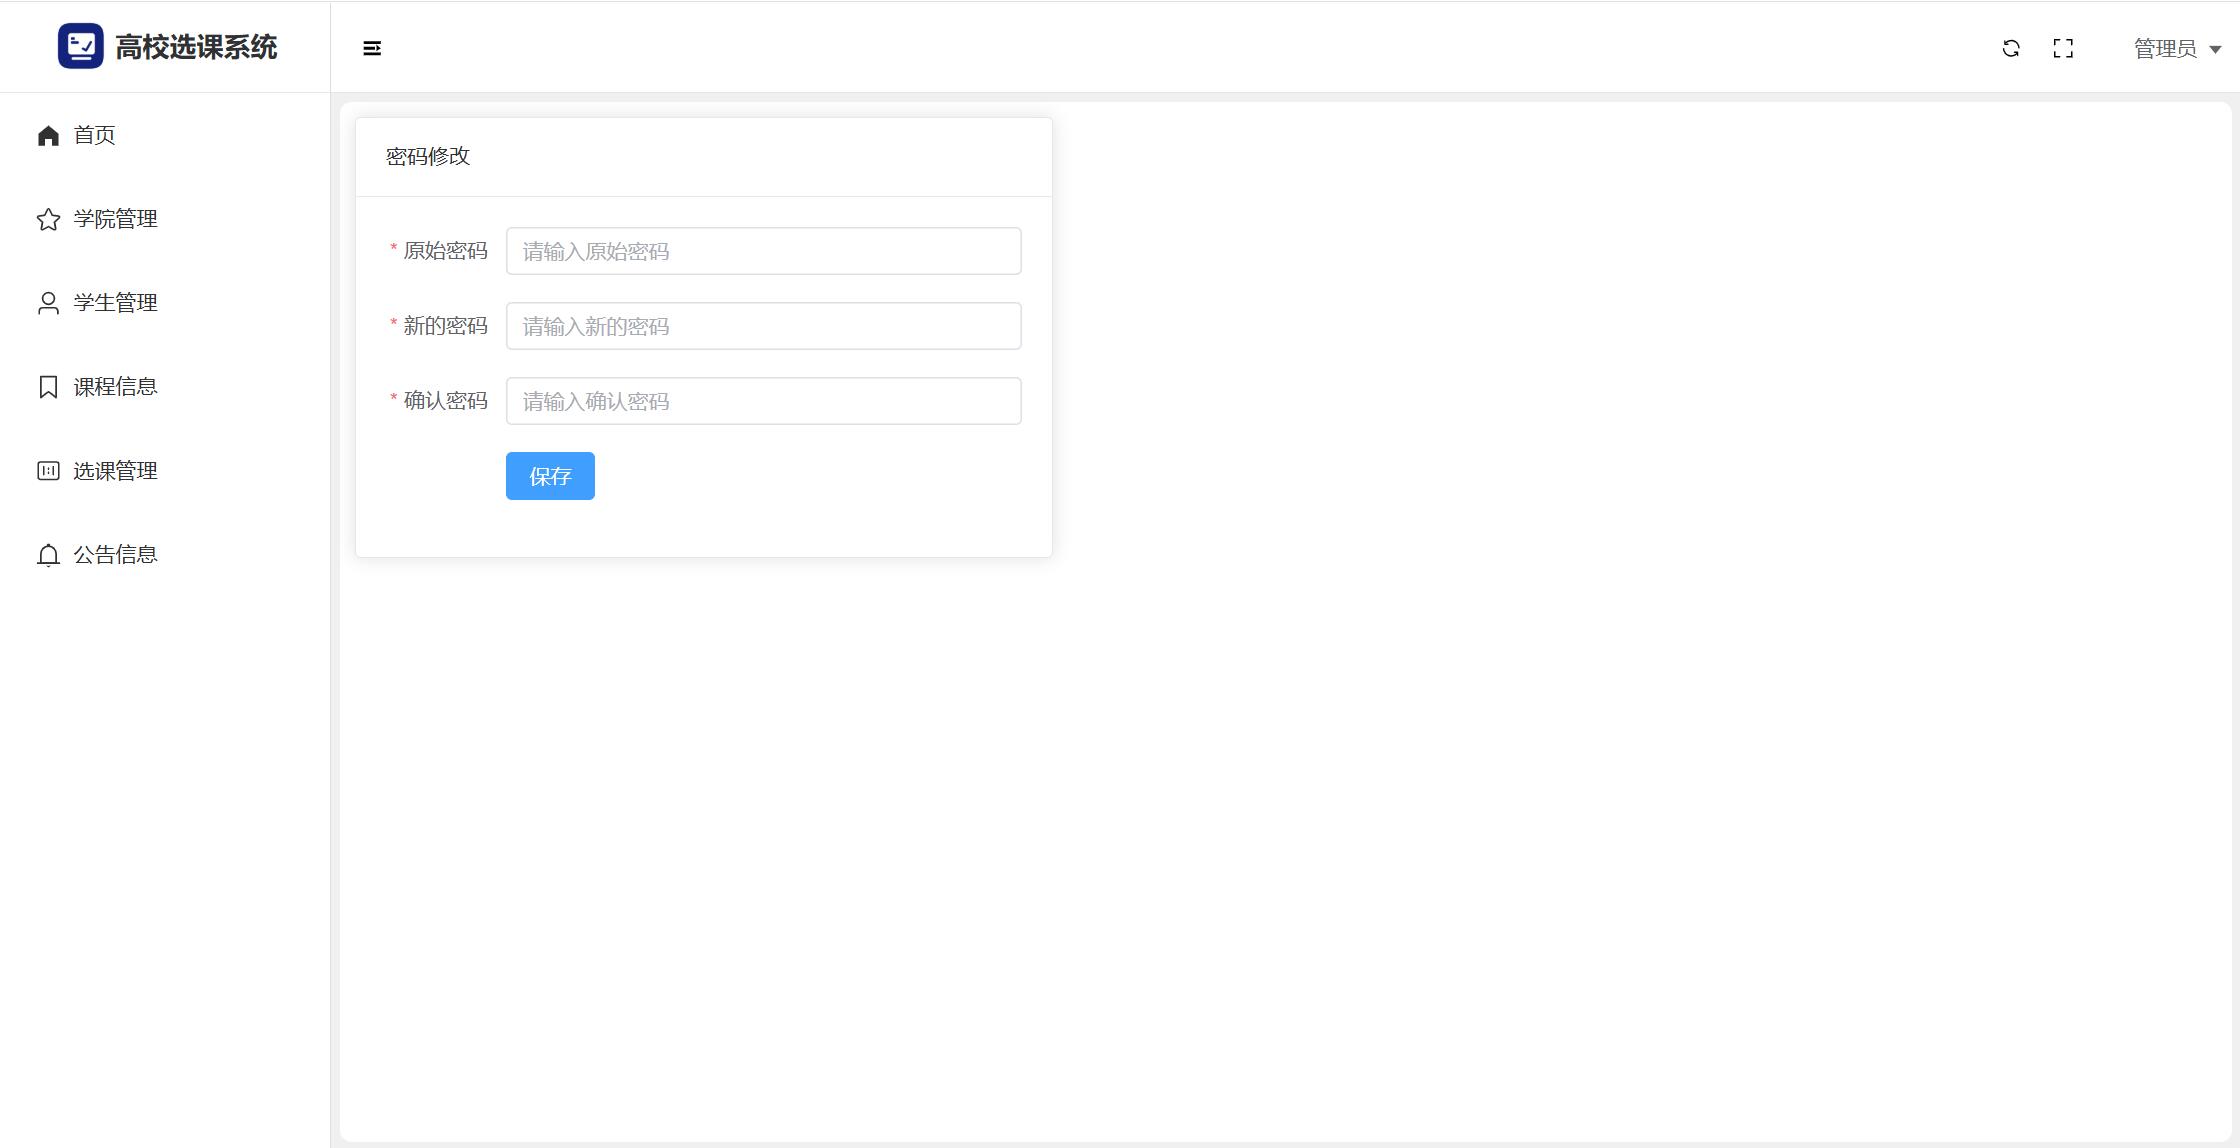Collapse the sidebar with the hamburger icon
Screen dimensions: 2240x1148
[x=372, y=48]
